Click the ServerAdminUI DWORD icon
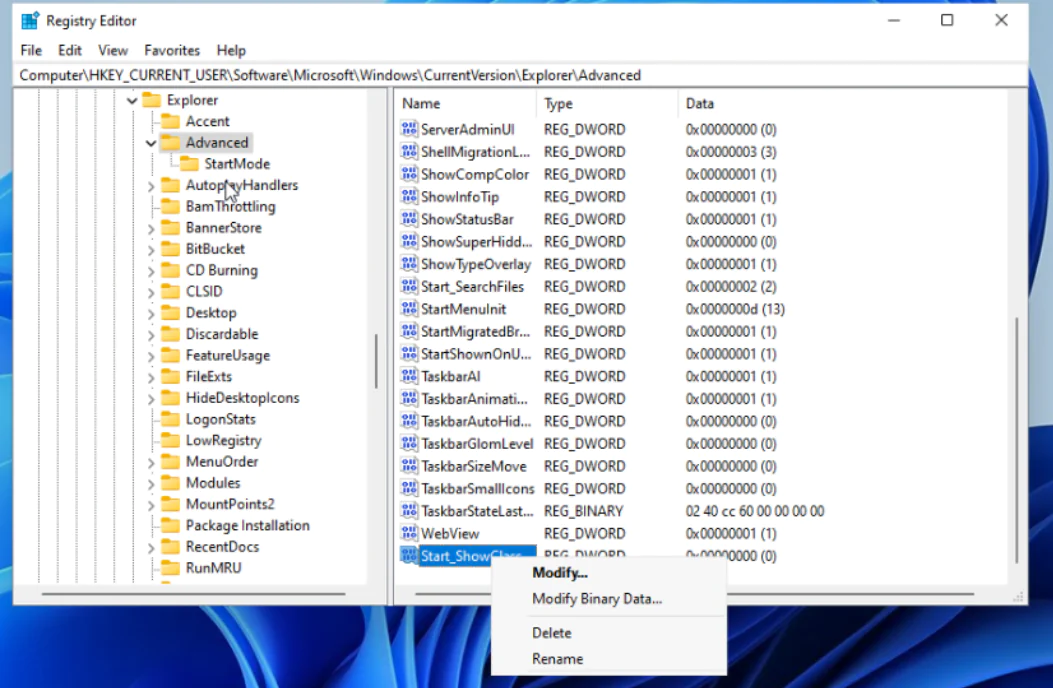Image resolution: width=1053 pixels, height=688 pixels. click(410, 129)
